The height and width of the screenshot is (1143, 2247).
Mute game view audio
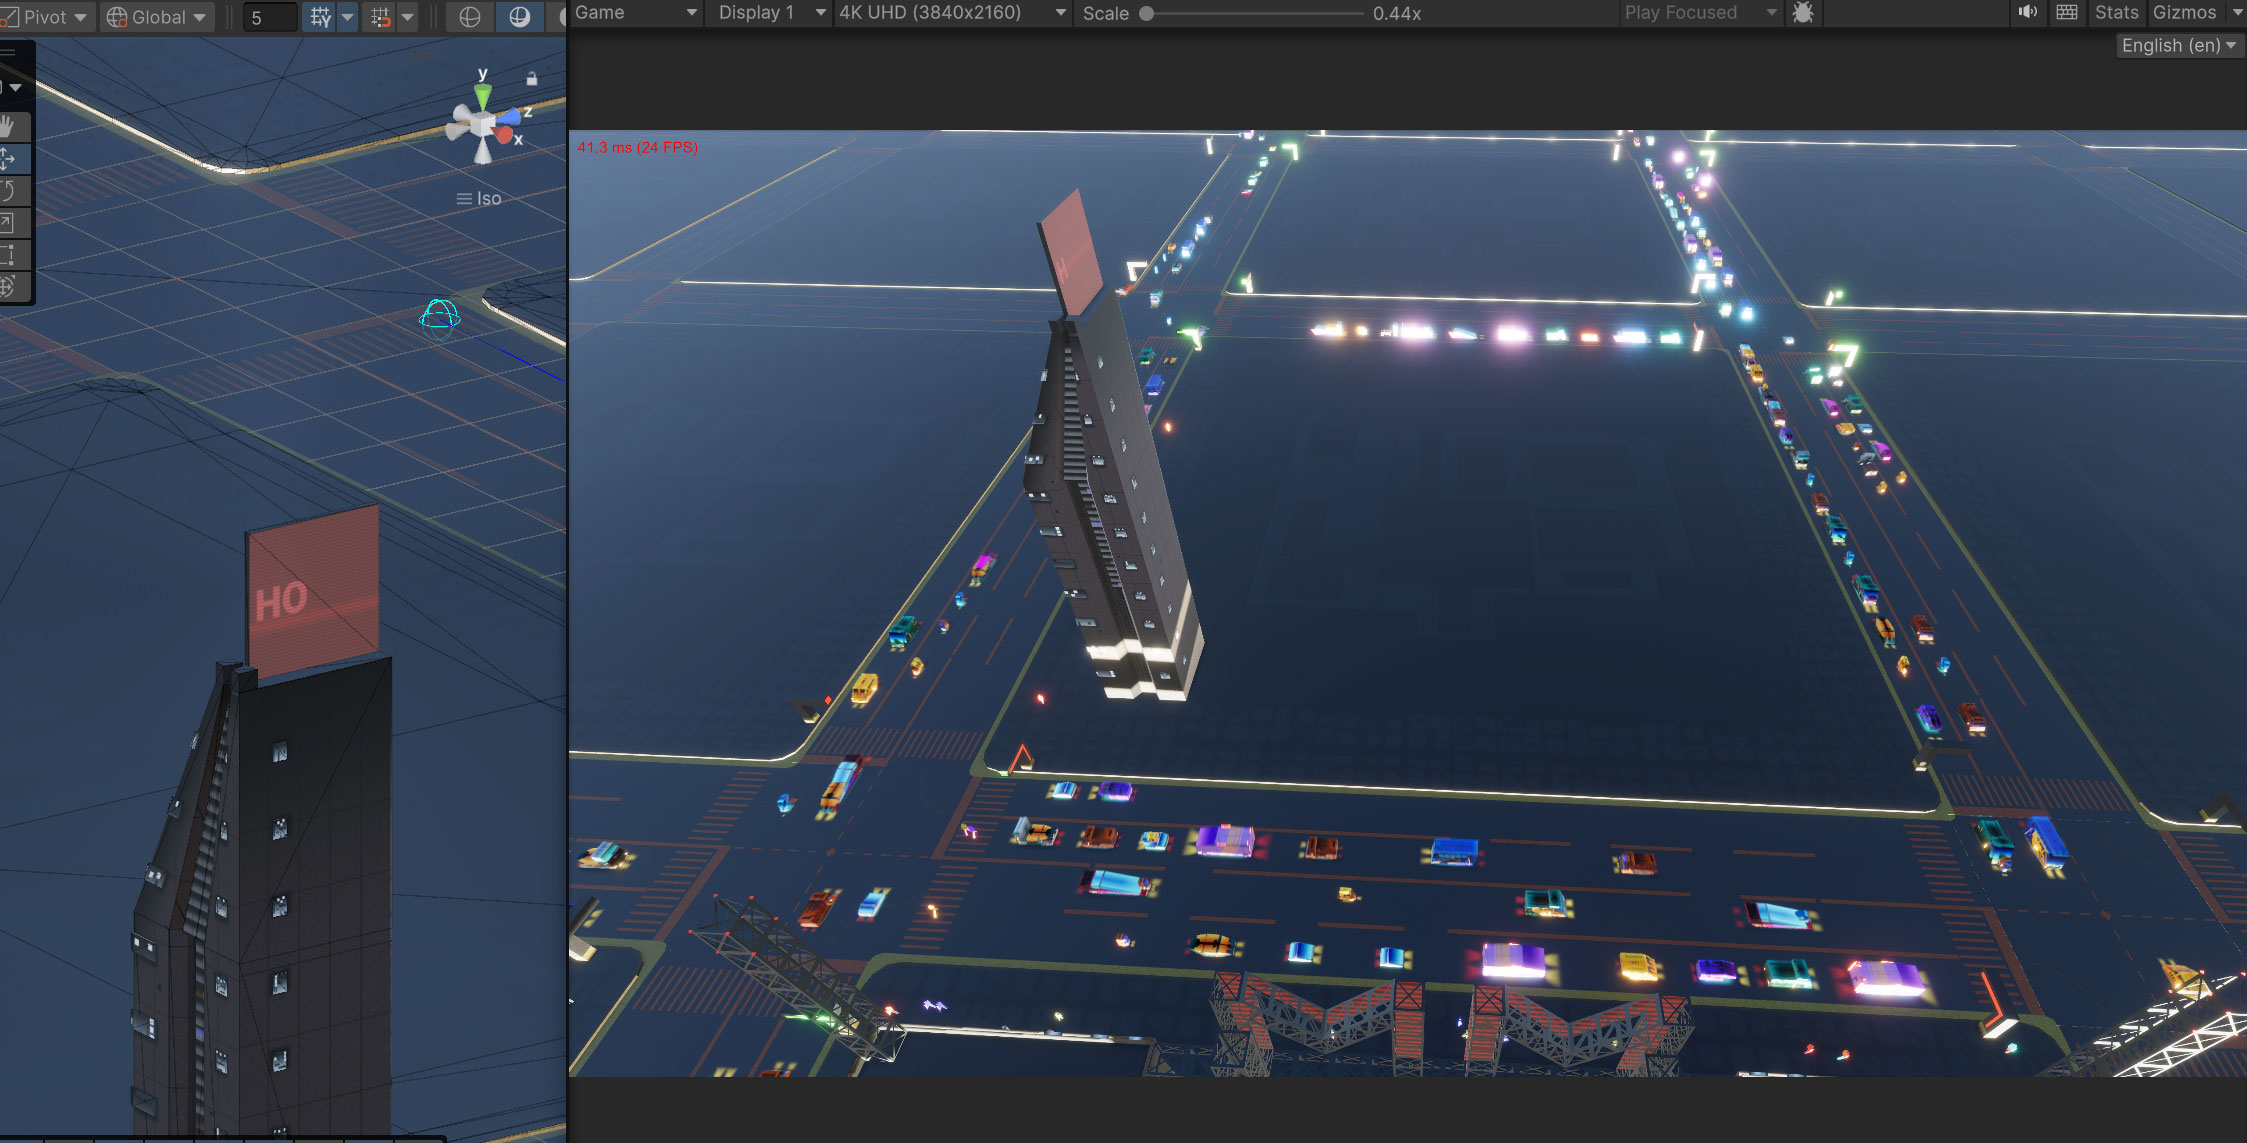(2027, 13)
